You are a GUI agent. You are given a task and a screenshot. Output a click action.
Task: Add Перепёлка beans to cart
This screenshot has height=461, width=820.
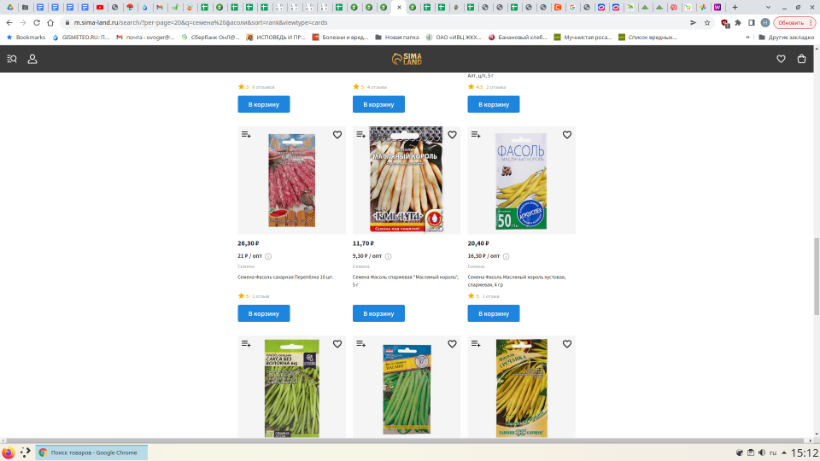(264, 313)
